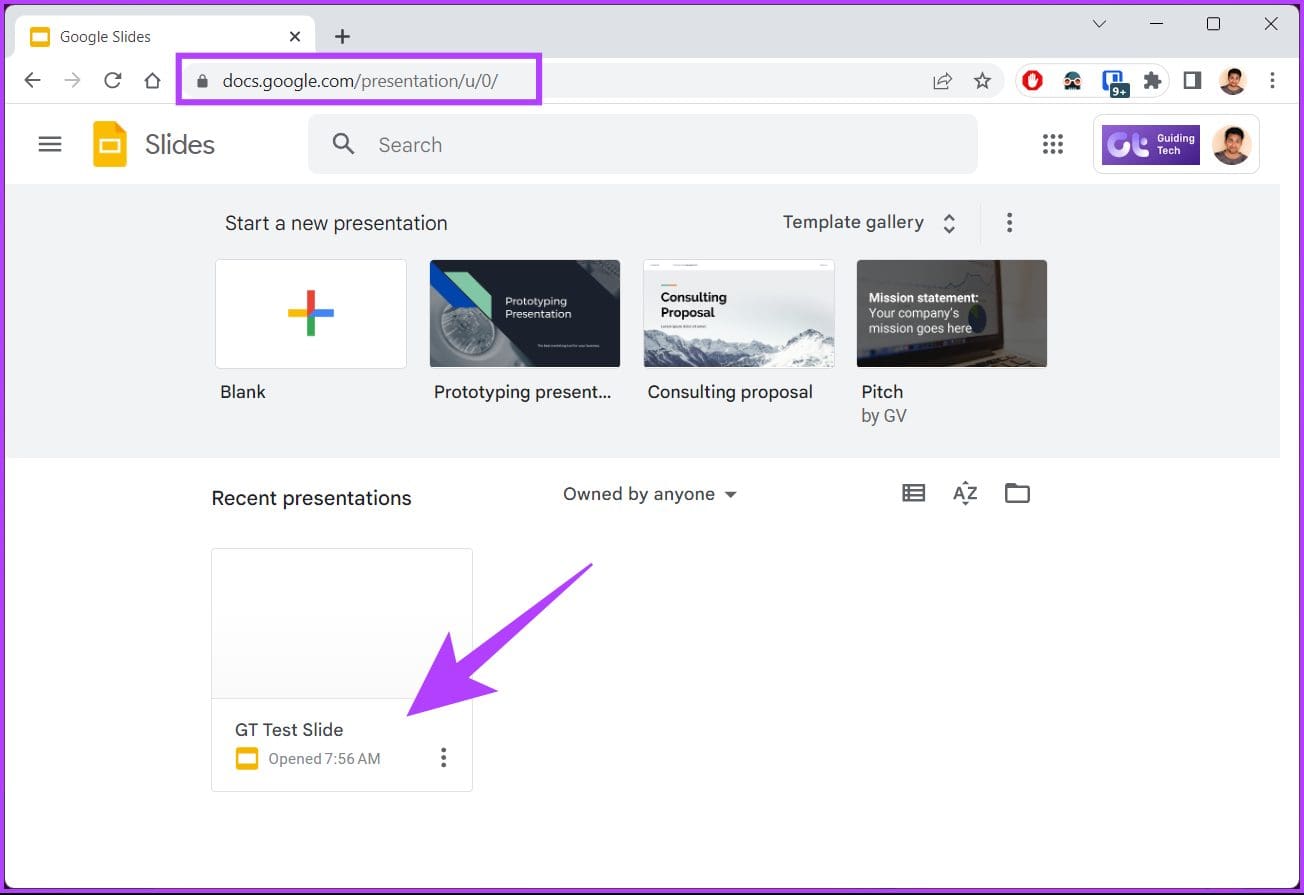Click the address bar URL
The height and width of the screenshot is (895, 1304).
360,81
